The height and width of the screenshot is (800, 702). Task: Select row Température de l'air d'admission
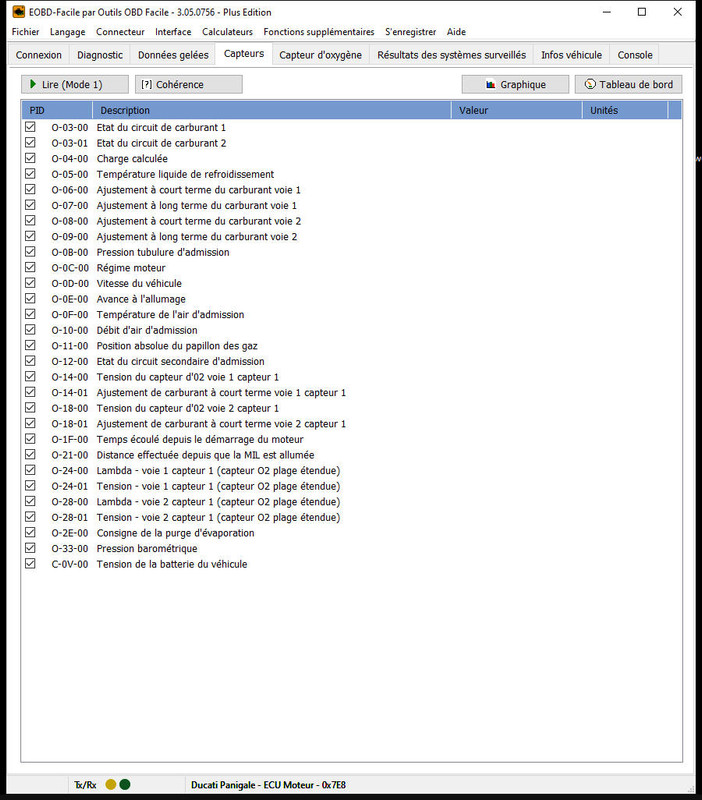tap(351, 314)
